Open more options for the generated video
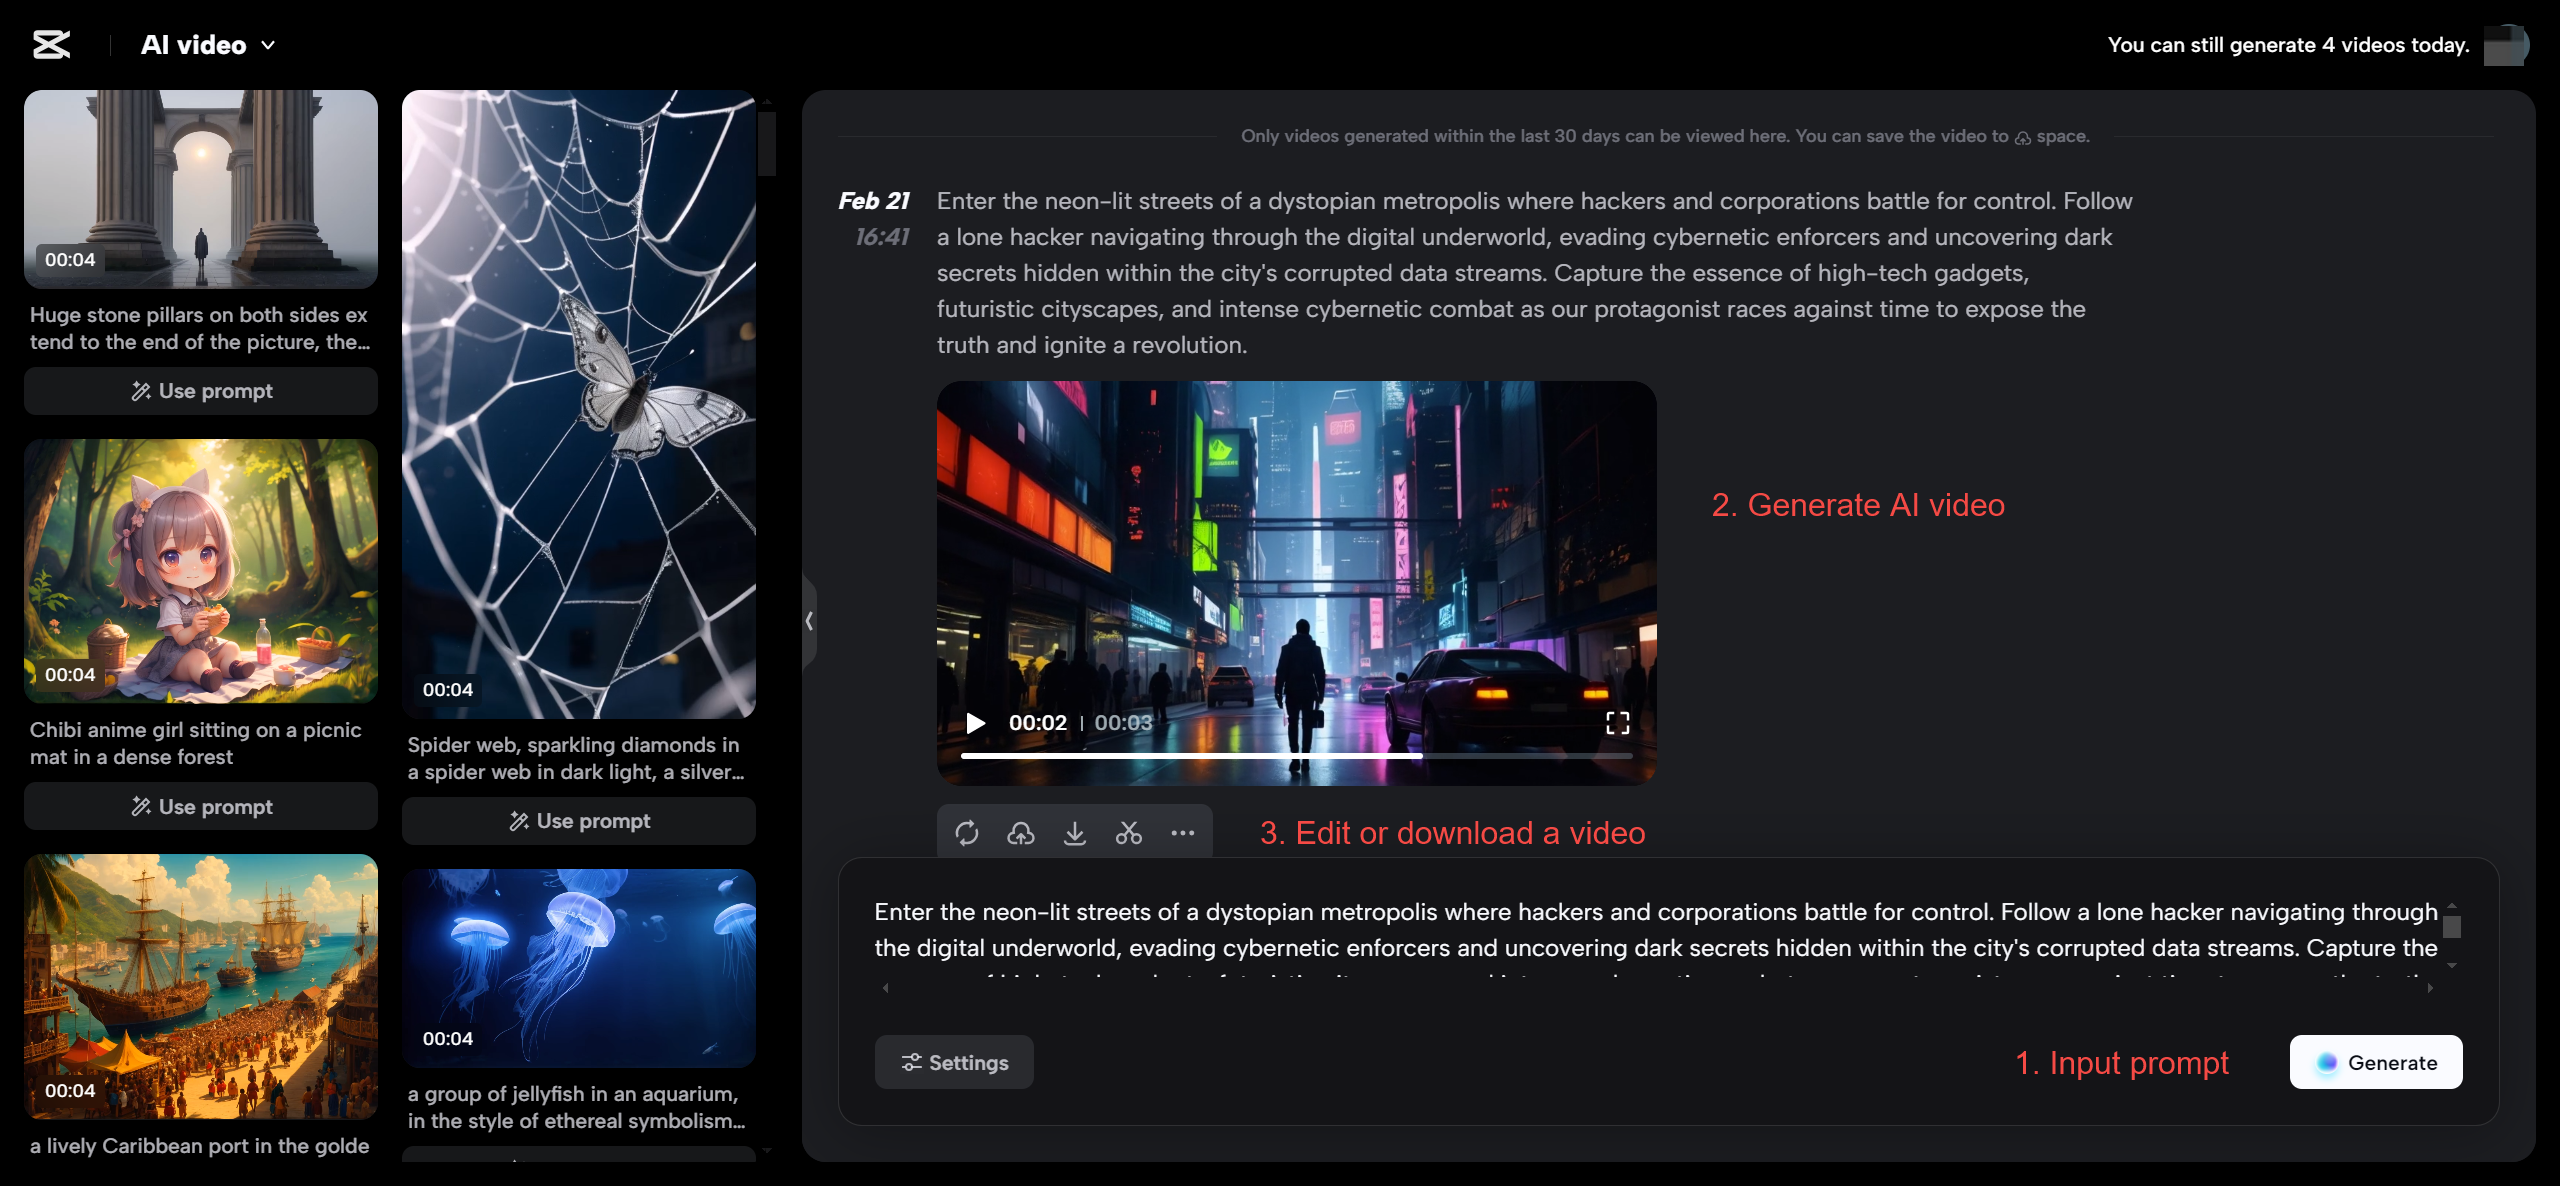 (1183, 832)
